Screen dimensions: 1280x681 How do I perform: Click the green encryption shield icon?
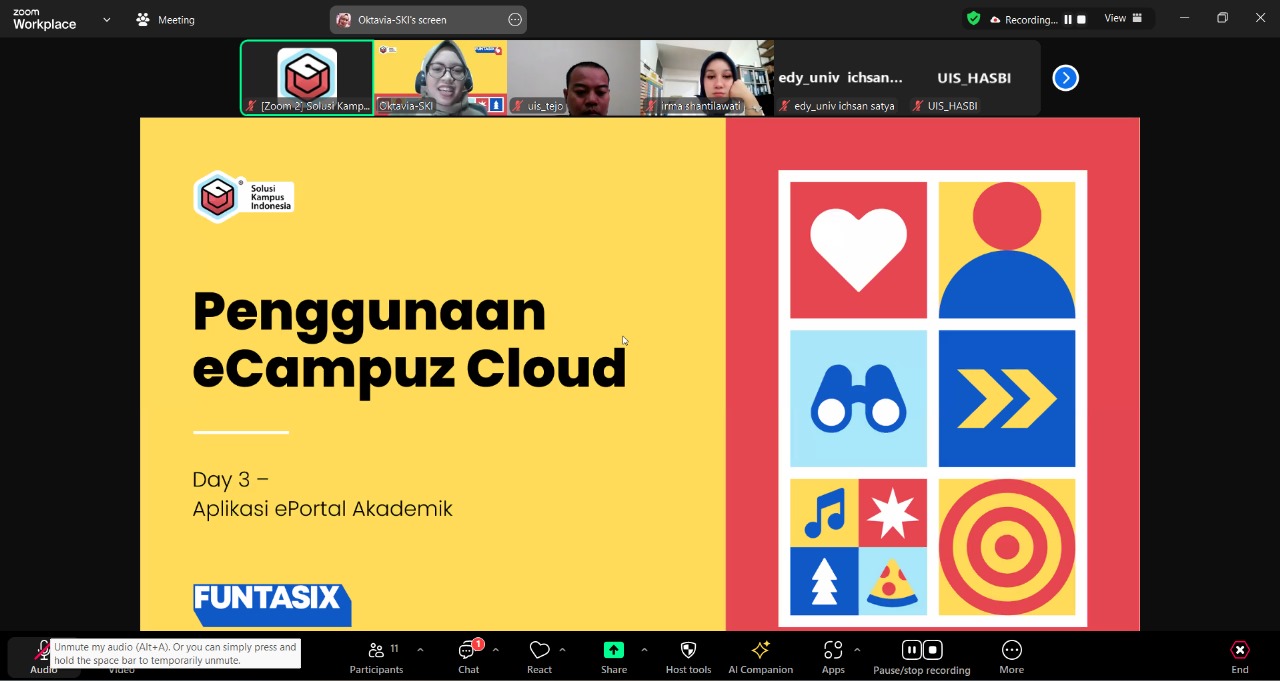click(973, 19)
